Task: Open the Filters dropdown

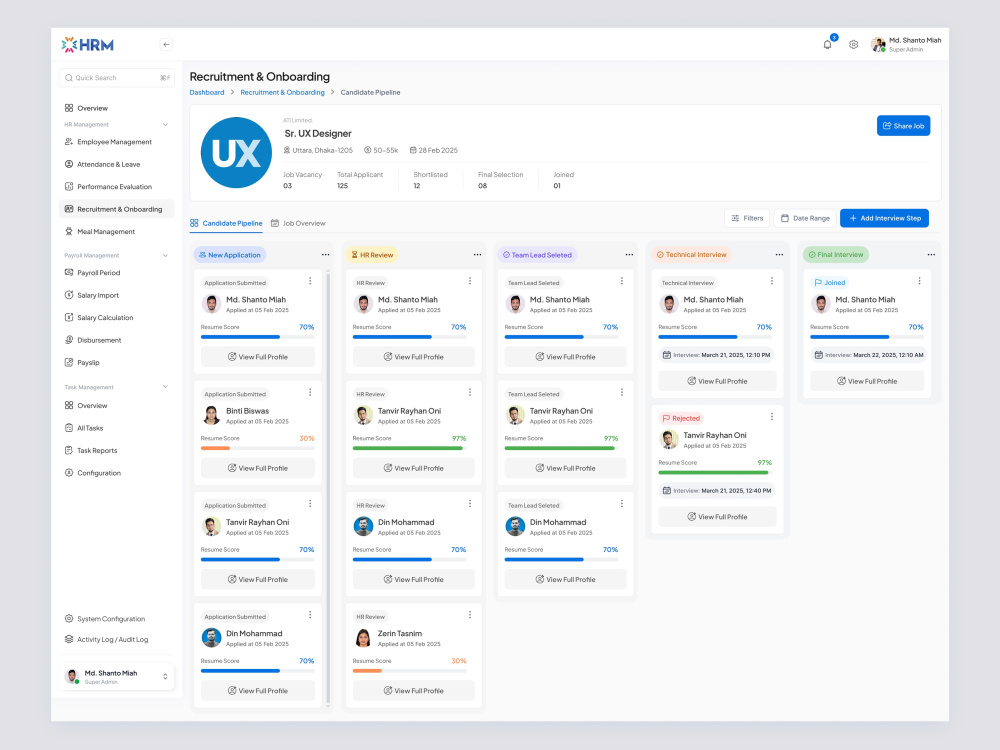Action: [747, 218]
